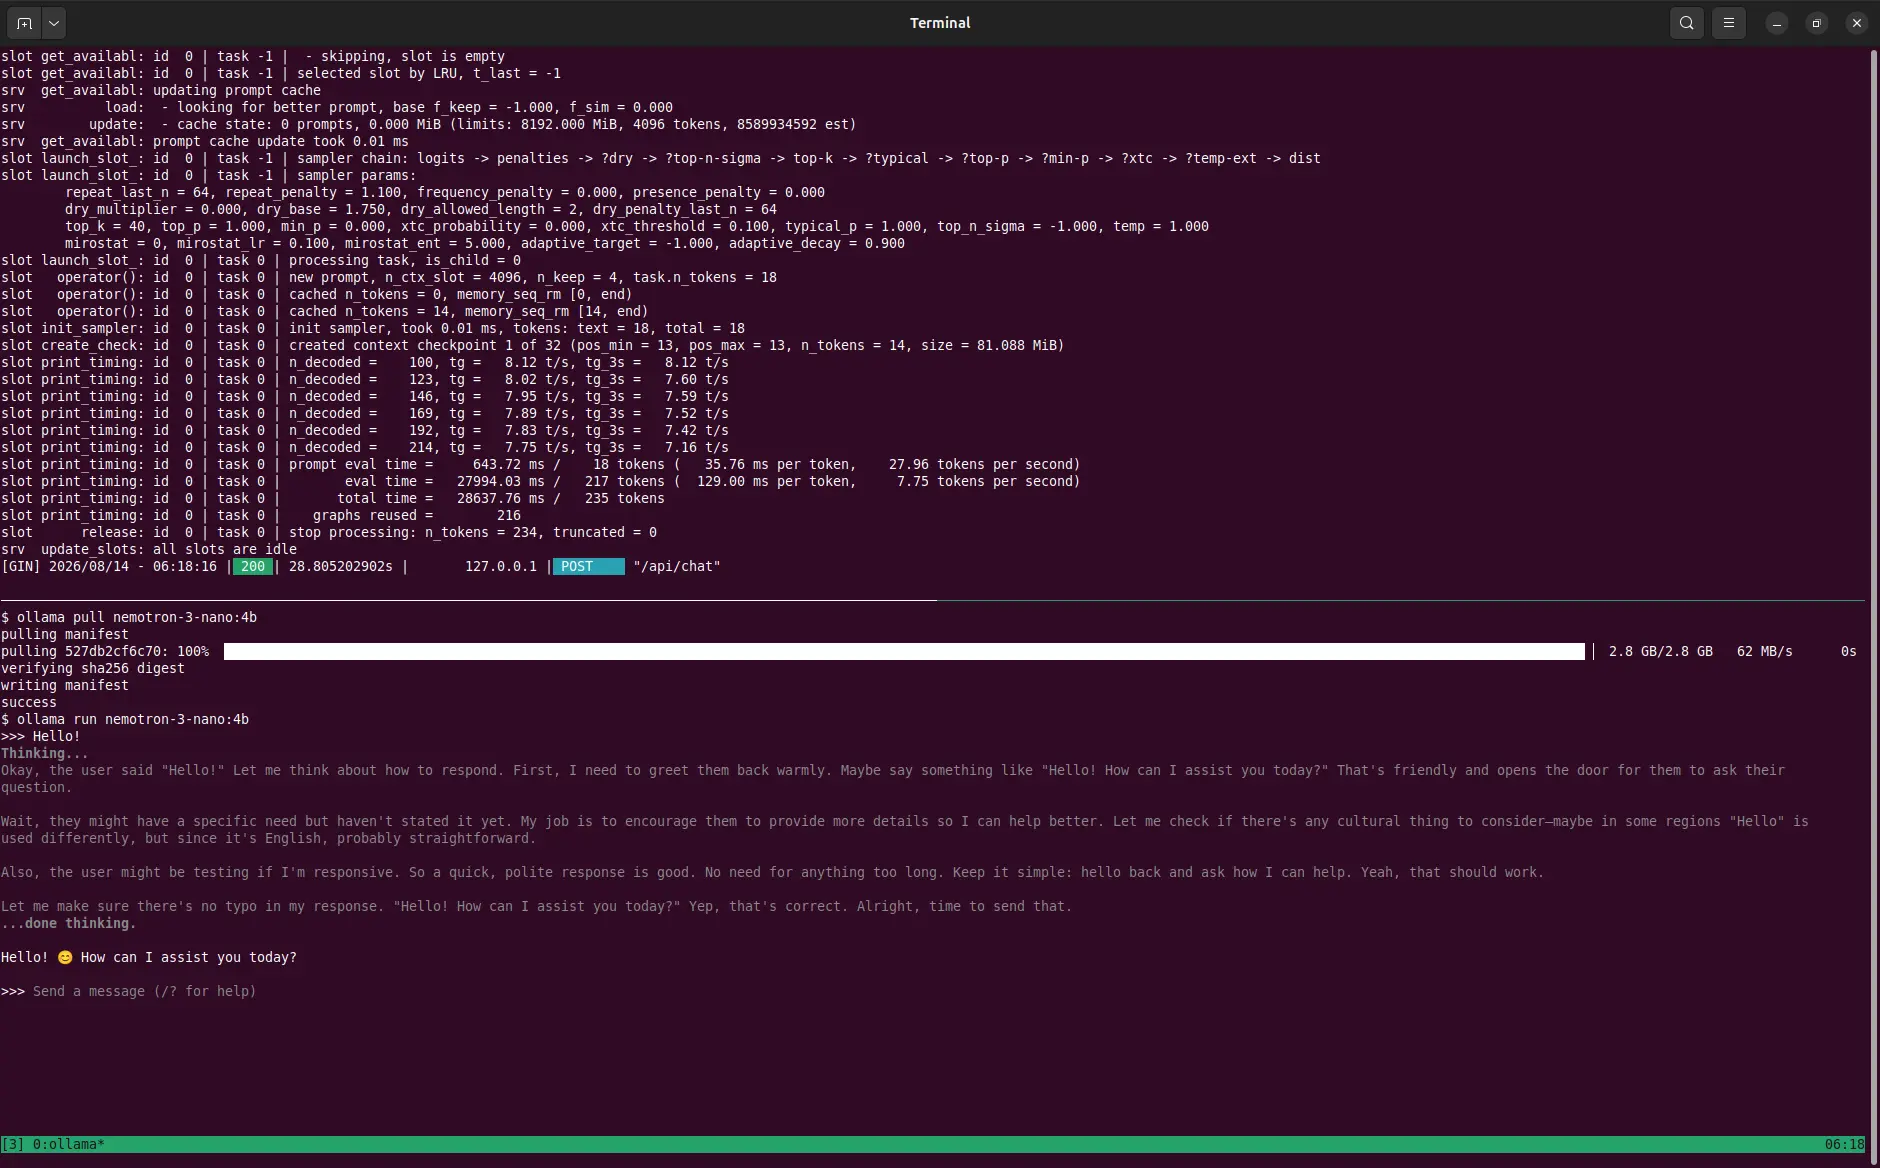Click the '62 MB/s' download speed

tap(1765, 651)
